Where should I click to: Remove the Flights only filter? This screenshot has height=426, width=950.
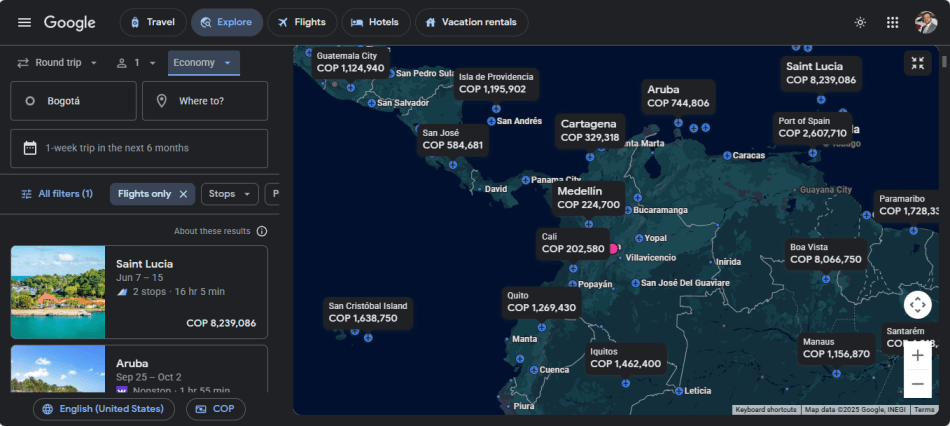pos(183,194)
